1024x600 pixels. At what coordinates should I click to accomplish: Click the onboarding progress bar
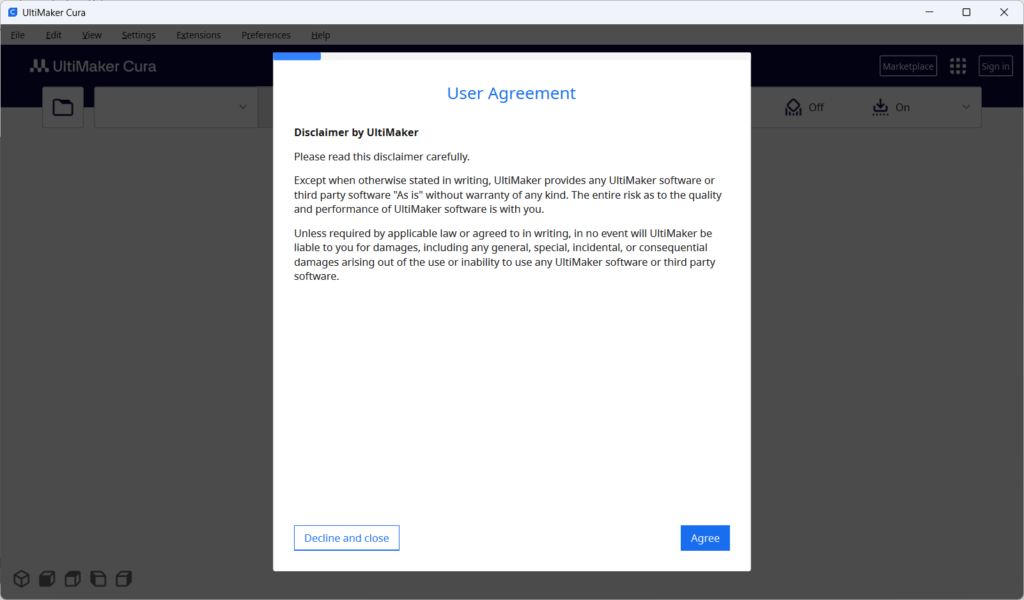[x=512, y=56]
